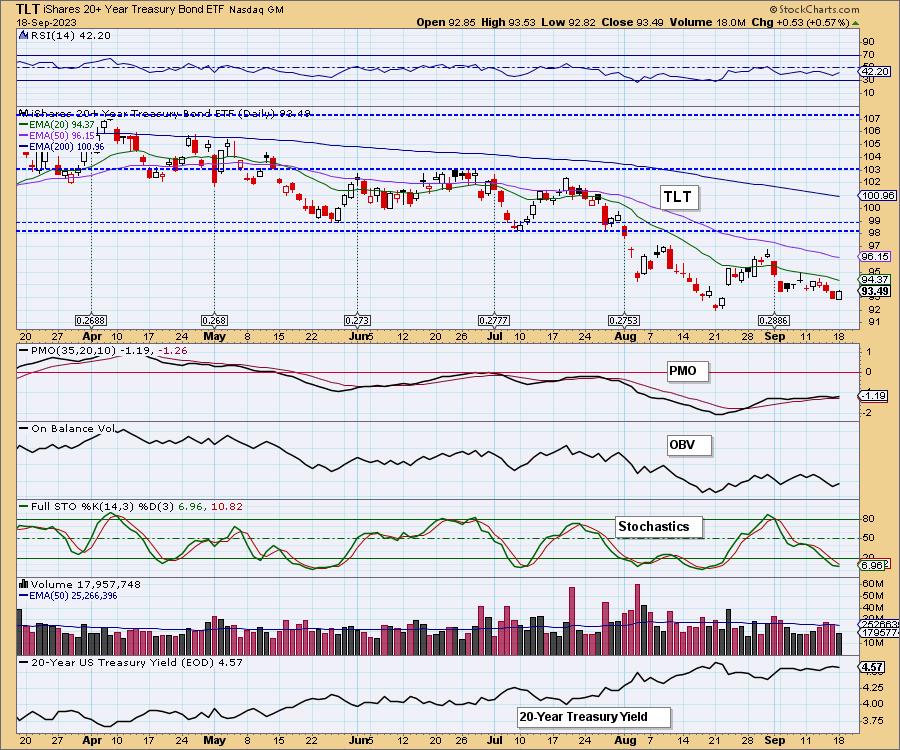Image resolution: width=900 pixels, height=750 pixels.
Task: Click the volume bars icon beside Volume 17,957,748
Action: [24, 584]
